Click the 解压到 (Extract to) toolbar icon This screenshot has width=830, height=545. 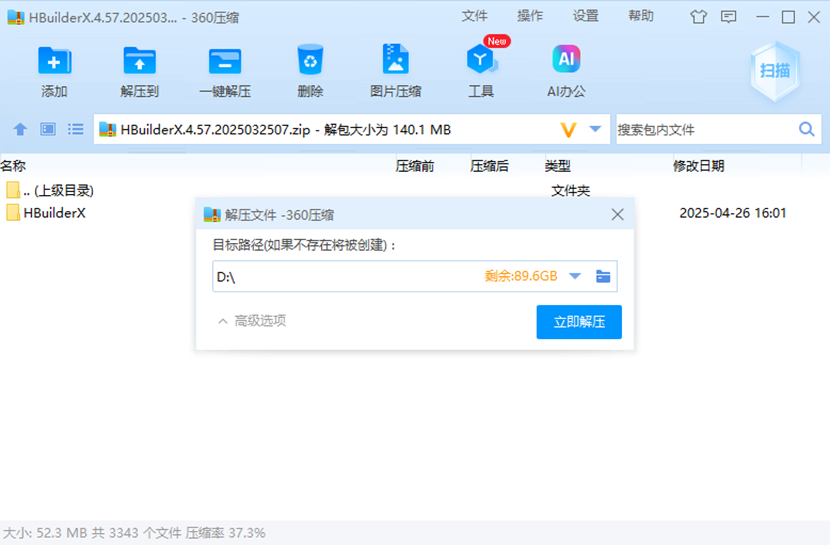click(x=139, y=60)
